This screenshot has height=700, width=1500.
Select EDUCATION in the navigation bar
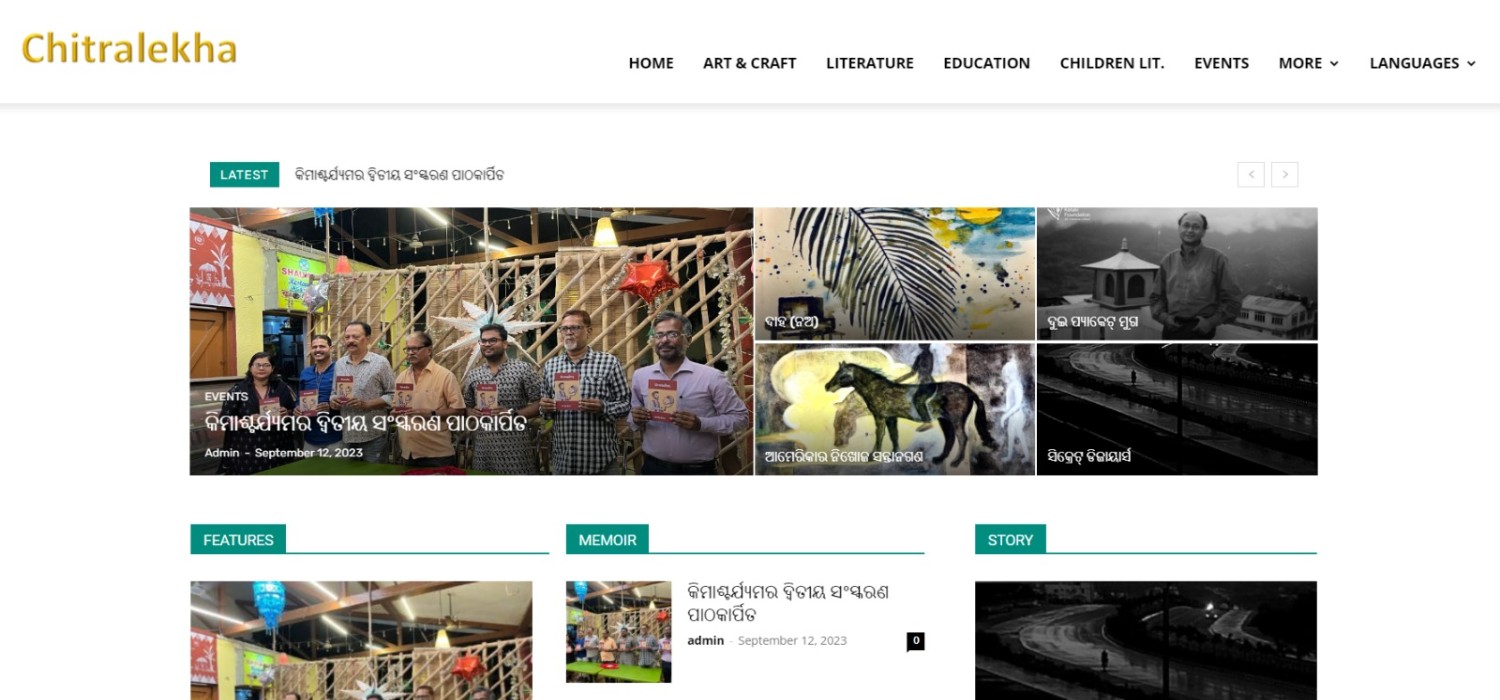click(986, 63)
